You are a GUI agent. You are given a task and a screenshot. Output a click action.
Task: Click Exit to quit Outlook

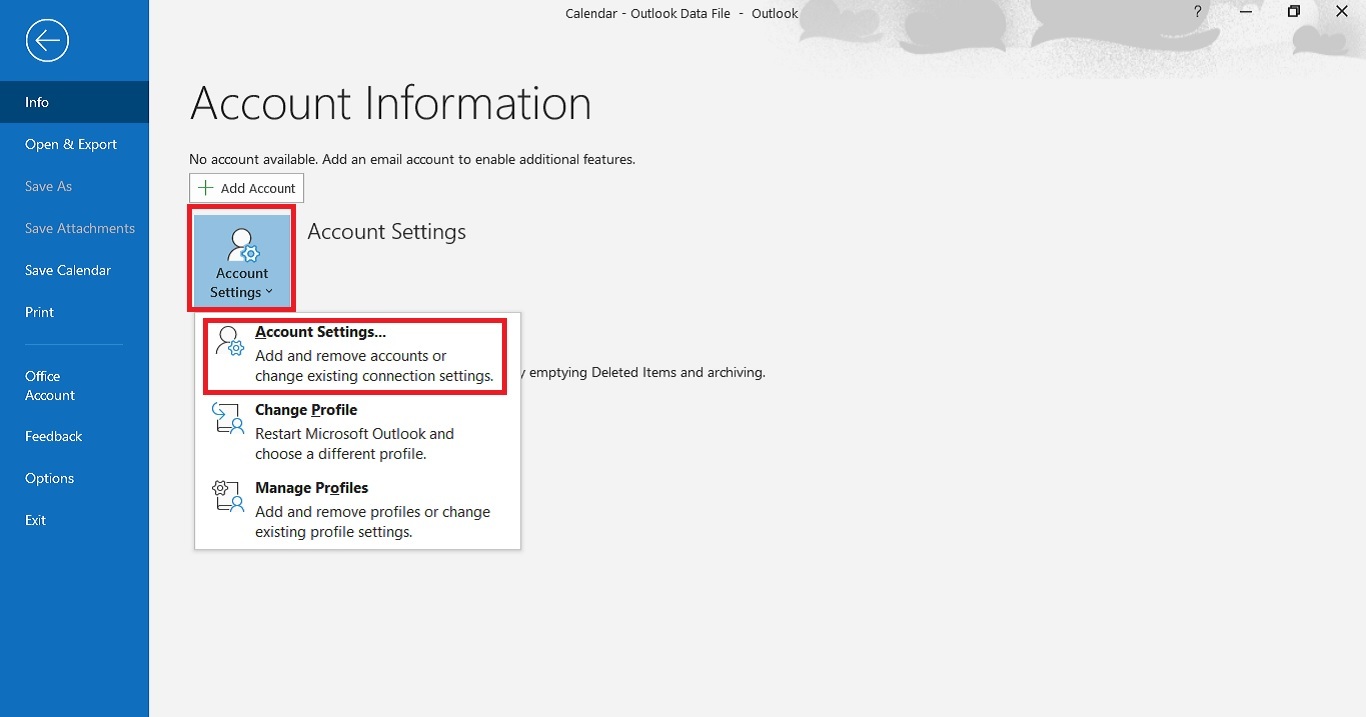[74, 520]
